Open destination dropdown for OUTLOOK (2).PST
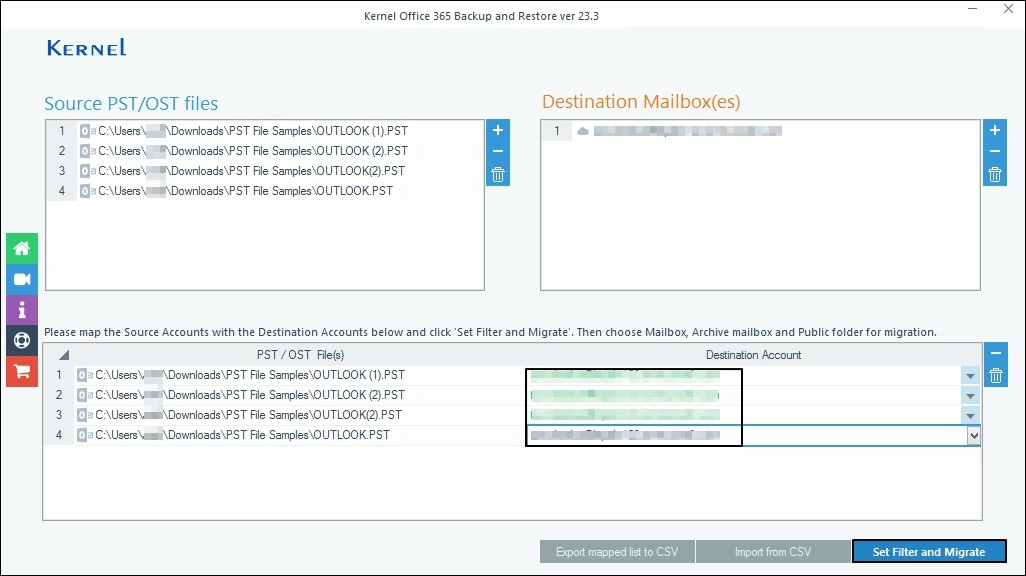Image resolution: width=1026 pixels, height=576 pixels. tap(970, 395)
